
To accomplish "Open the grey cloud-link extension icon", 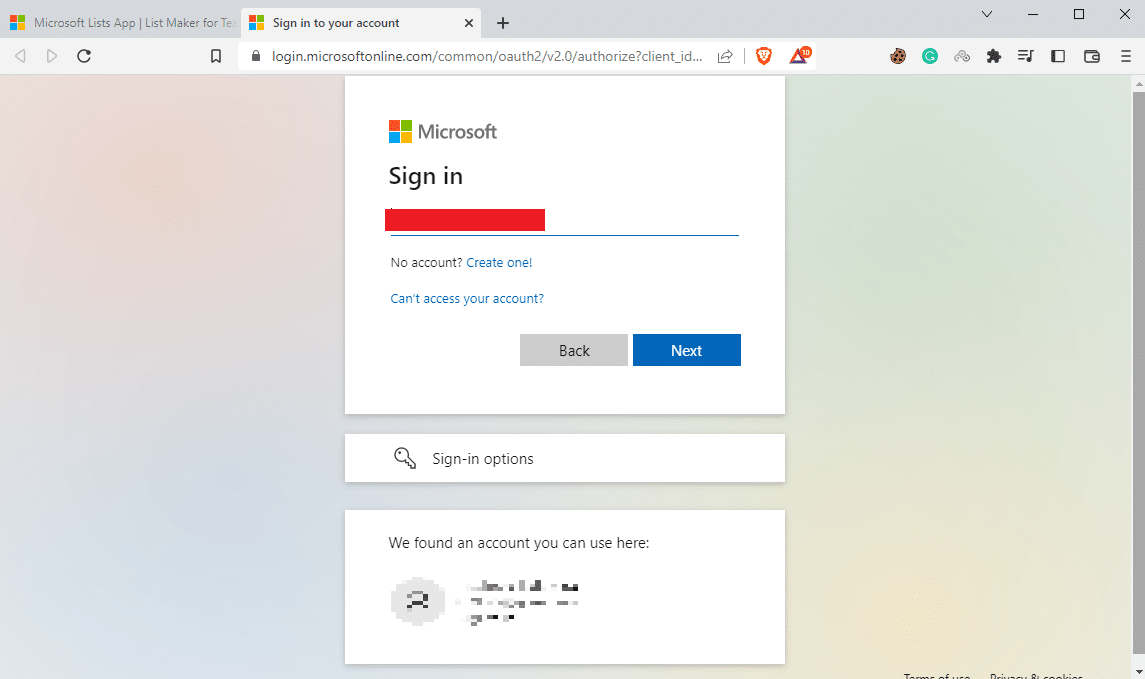I will (x=962, y=56).
